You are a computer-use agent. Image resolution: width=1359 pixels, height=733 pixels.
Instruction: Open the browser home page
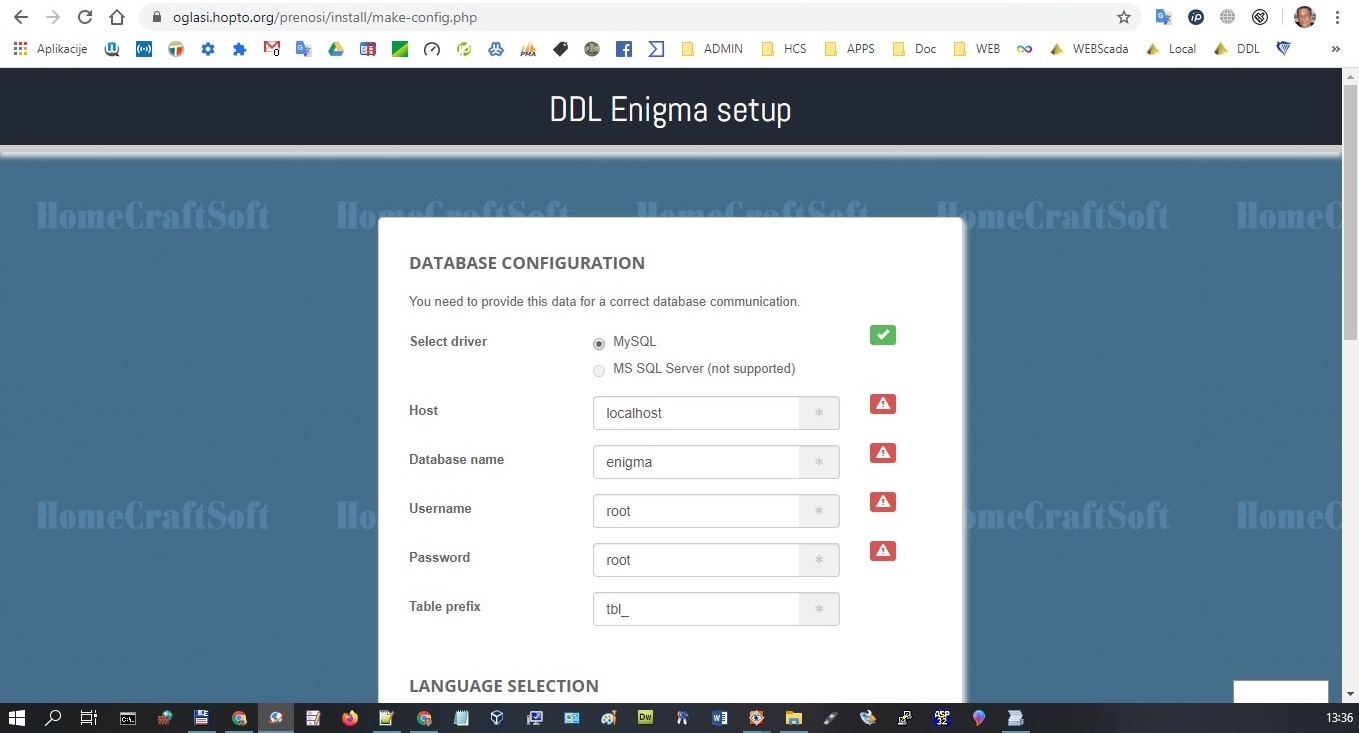(117, 17)
